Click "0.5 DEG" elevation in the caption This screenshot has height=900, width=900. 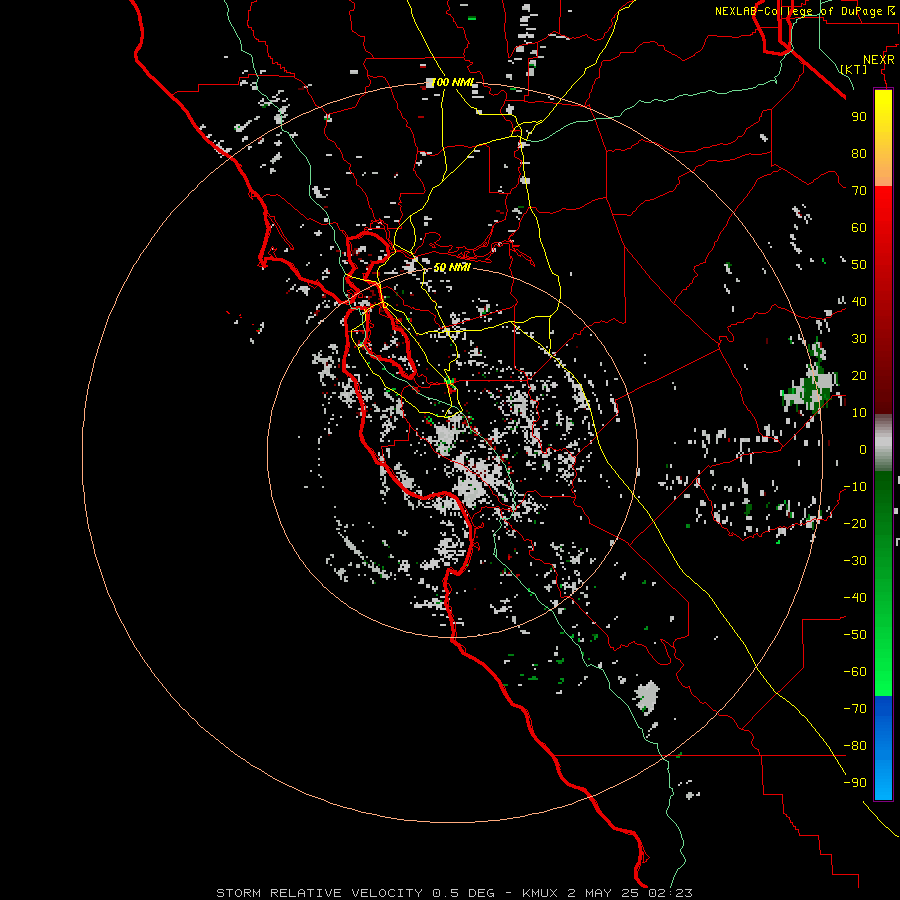click(x=463, y=893)
